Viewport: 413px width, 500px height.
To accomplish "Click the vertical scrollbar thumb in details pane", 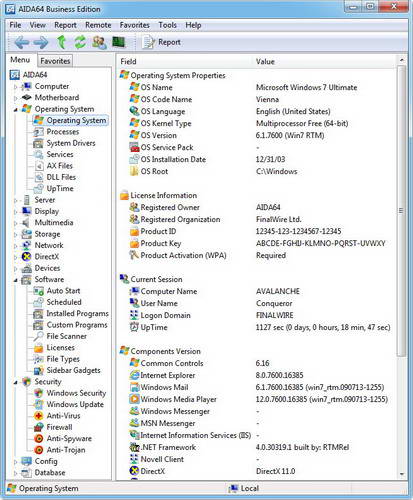I will tap(401, 211).
